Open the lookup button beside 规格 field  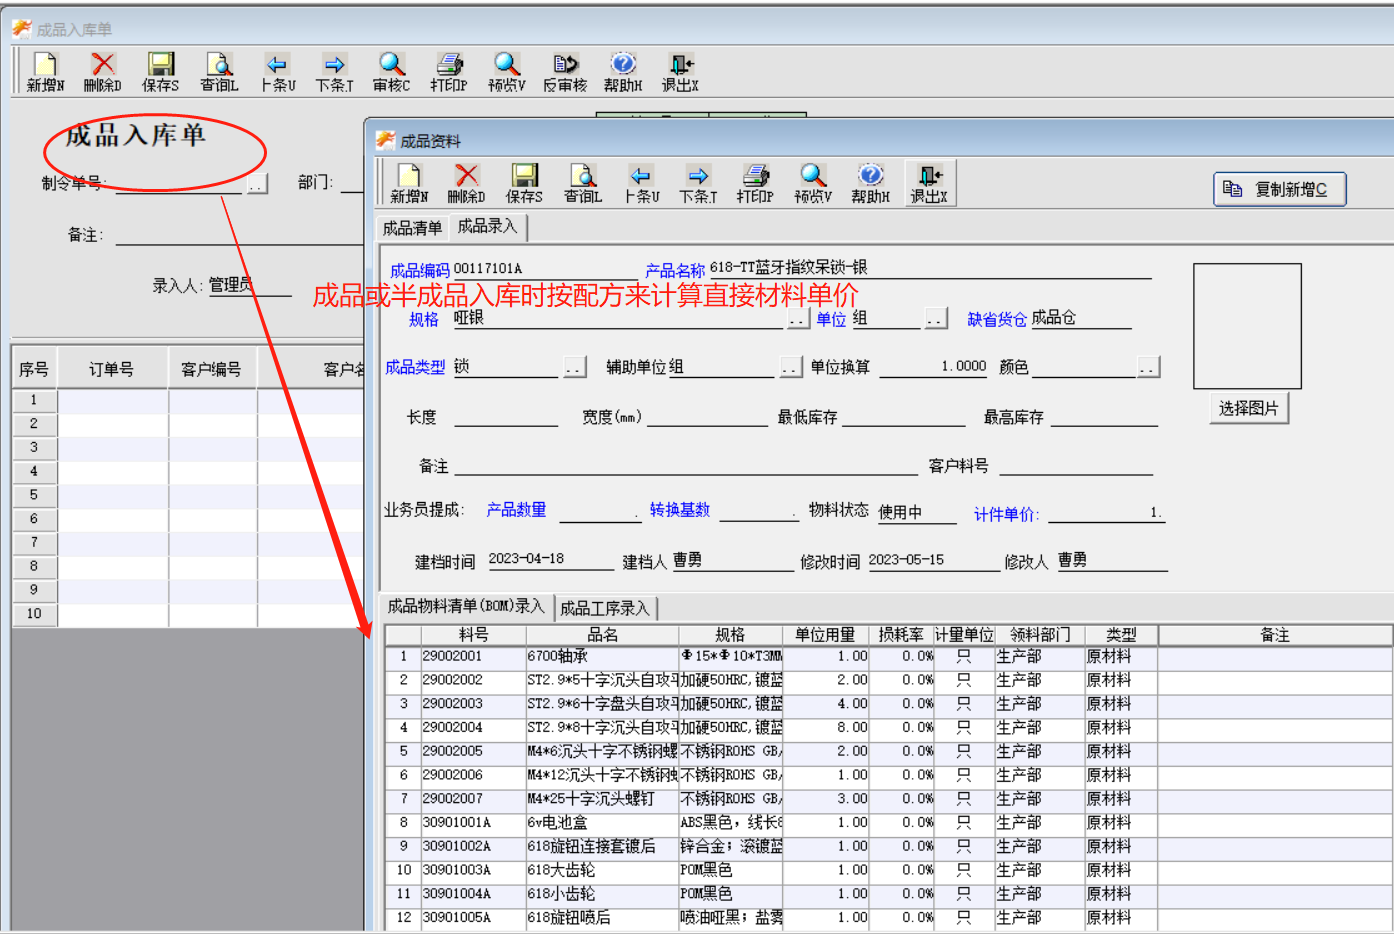pyautogui.click(x=797, y=319)
